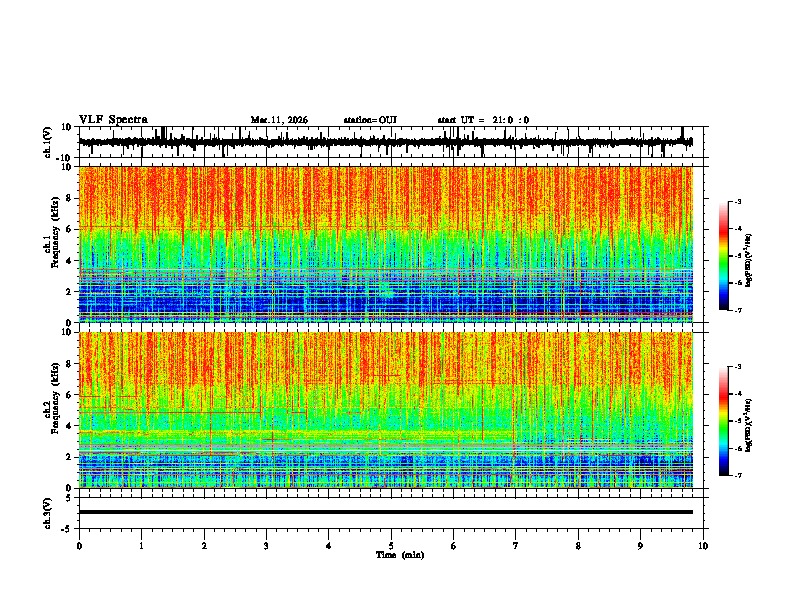Click the date text "Mar.11, 2026"
Screen dimensions: 792x612
click(279, 120)
